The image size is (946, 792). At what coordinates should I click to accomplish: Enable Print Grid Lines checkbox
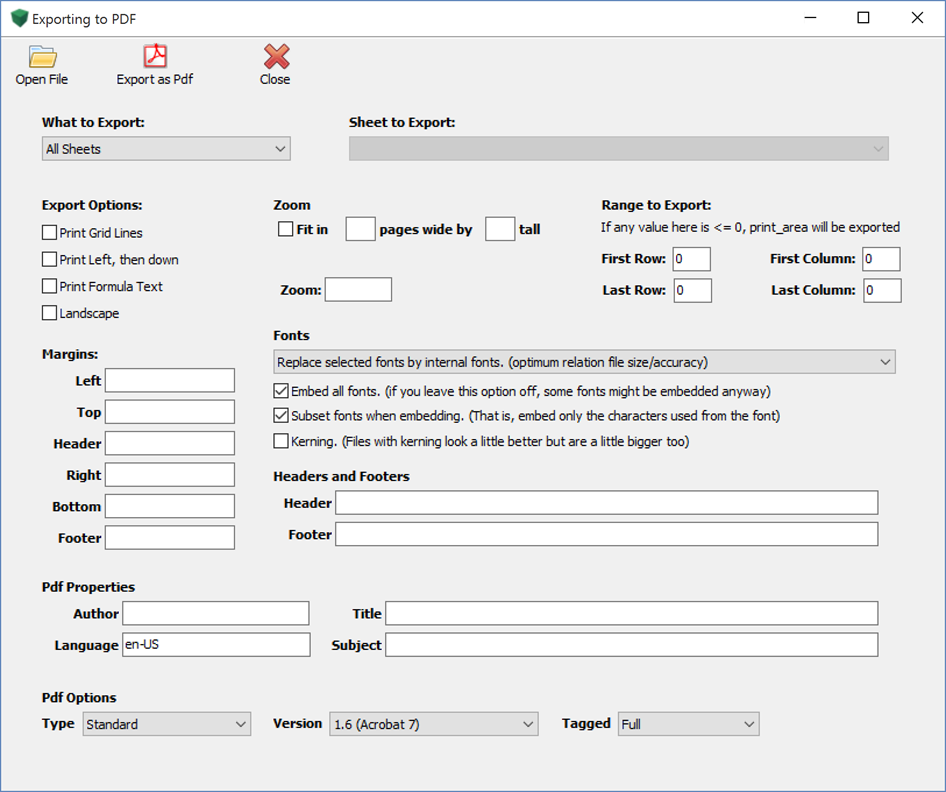50,233
